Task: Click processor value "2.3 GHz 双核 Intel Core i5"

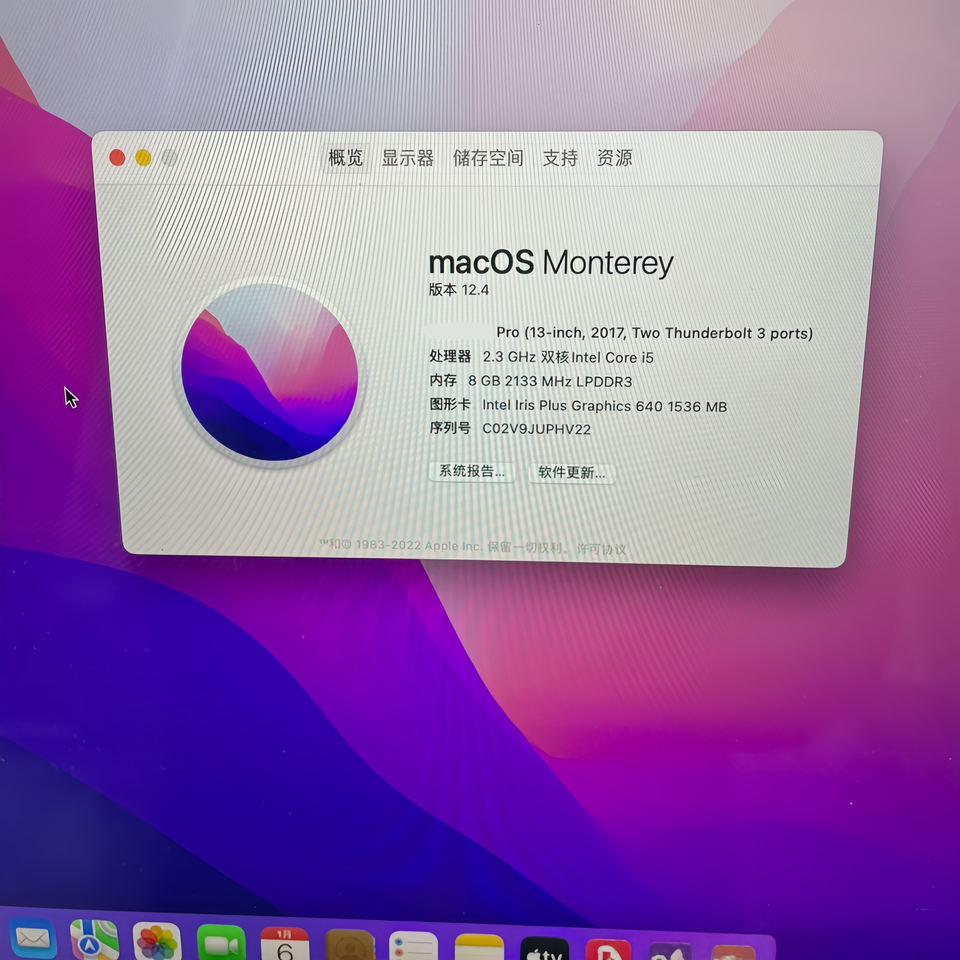Action: (568, 357)
